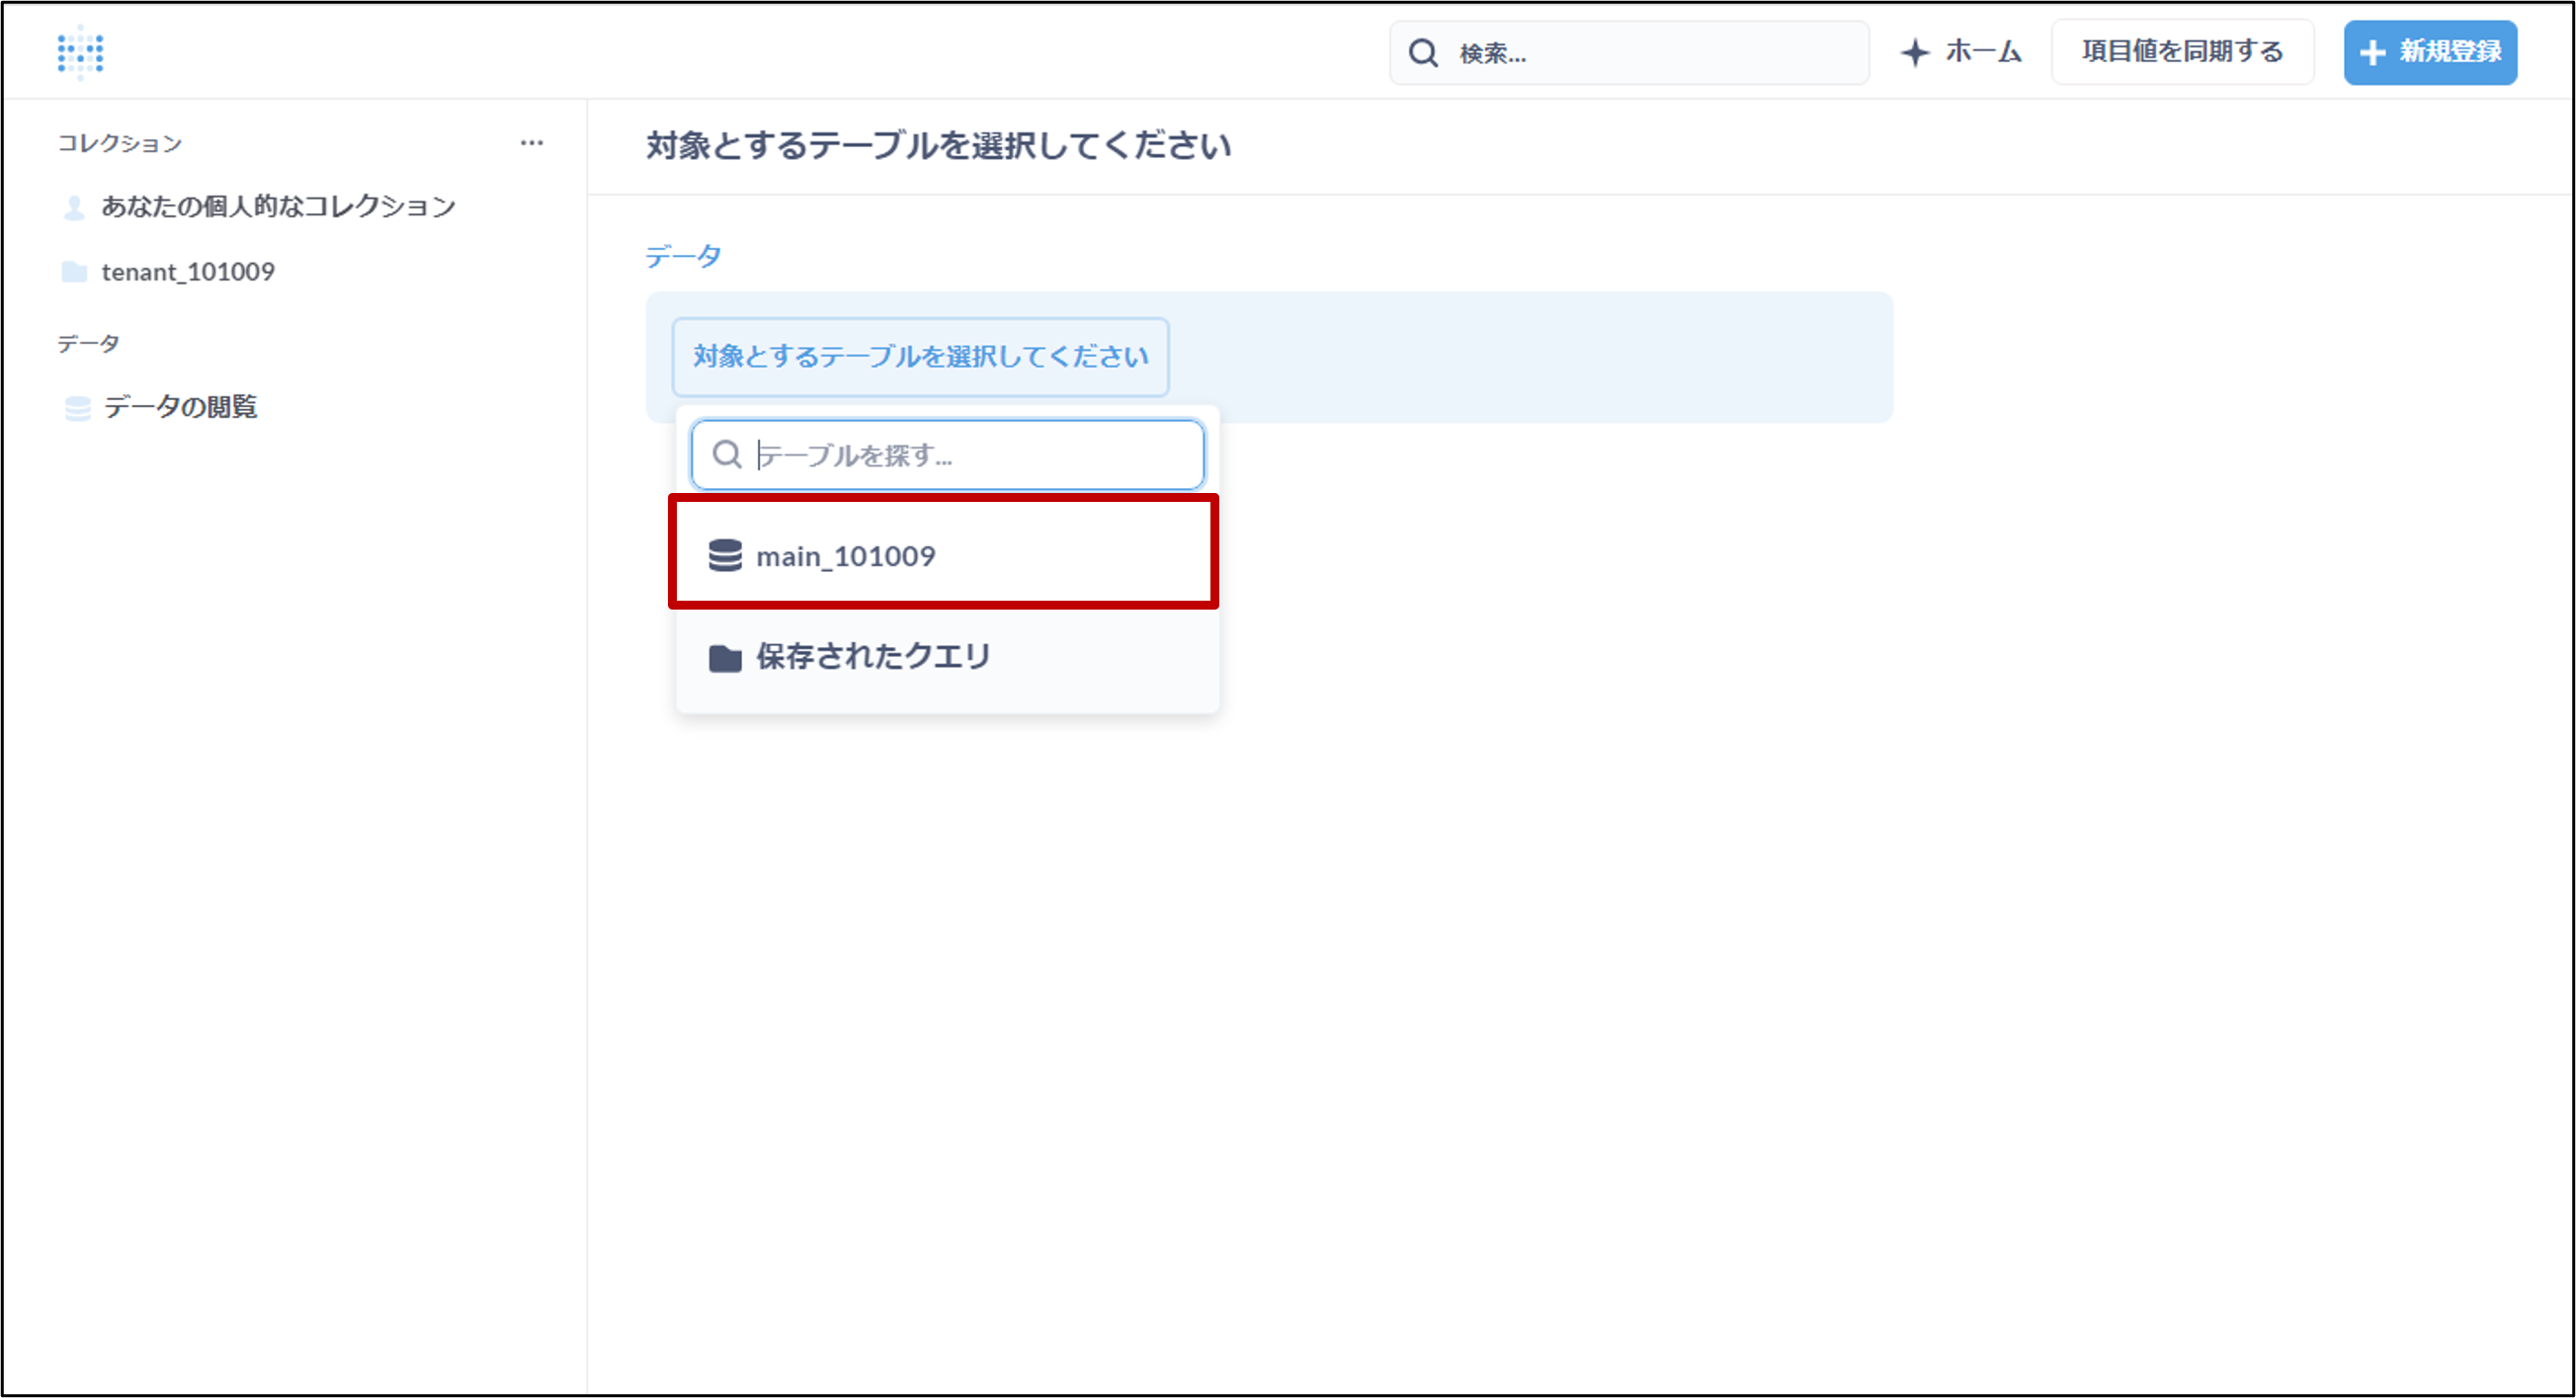
Task: Click the tenant_101009 folder icon
Action: pos(74,272)
